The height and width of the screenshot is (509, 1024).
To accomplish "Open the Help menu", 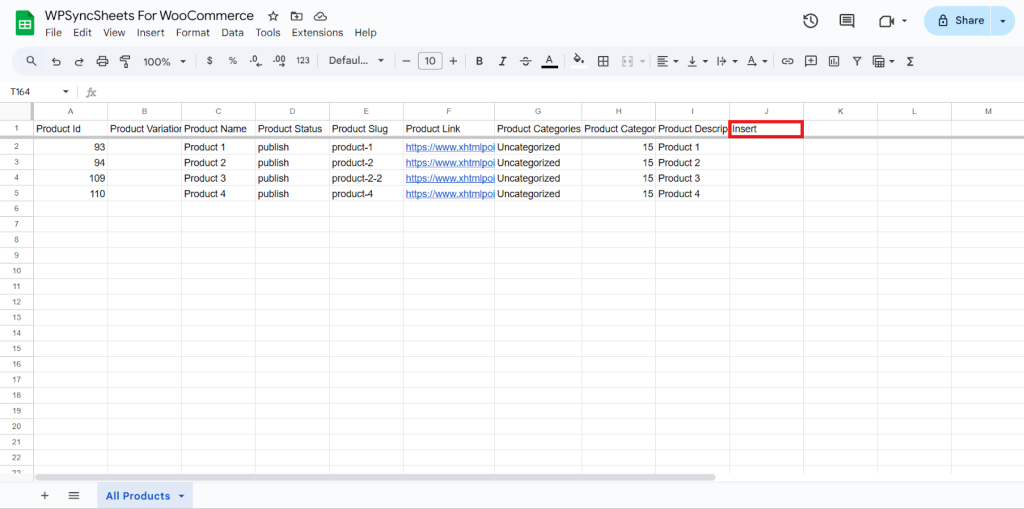I will [366, 33].
